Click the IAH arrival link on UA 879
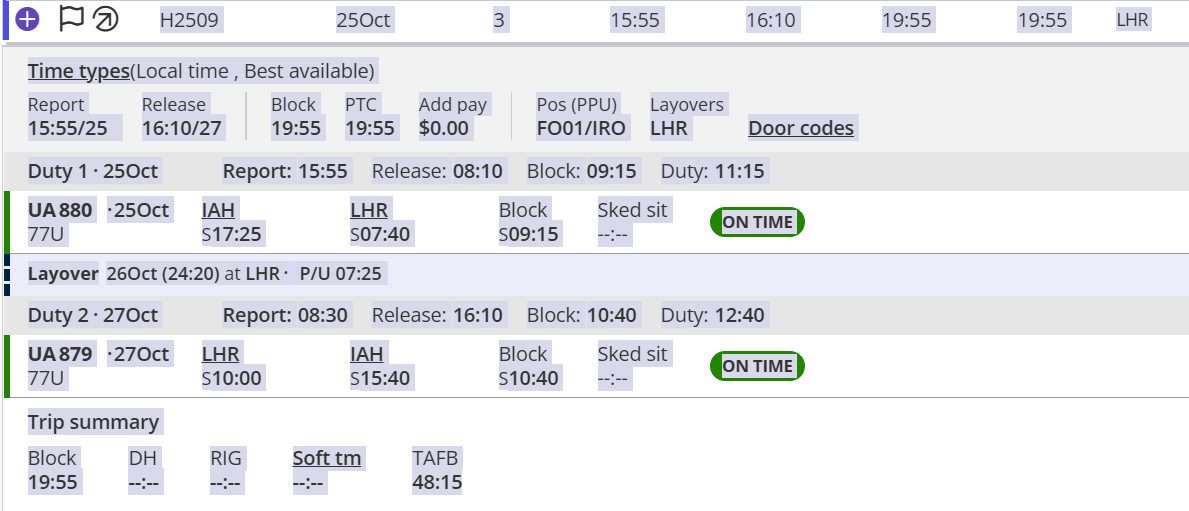The height and width of the screenshot is (511, 1189). pos(366,354)
